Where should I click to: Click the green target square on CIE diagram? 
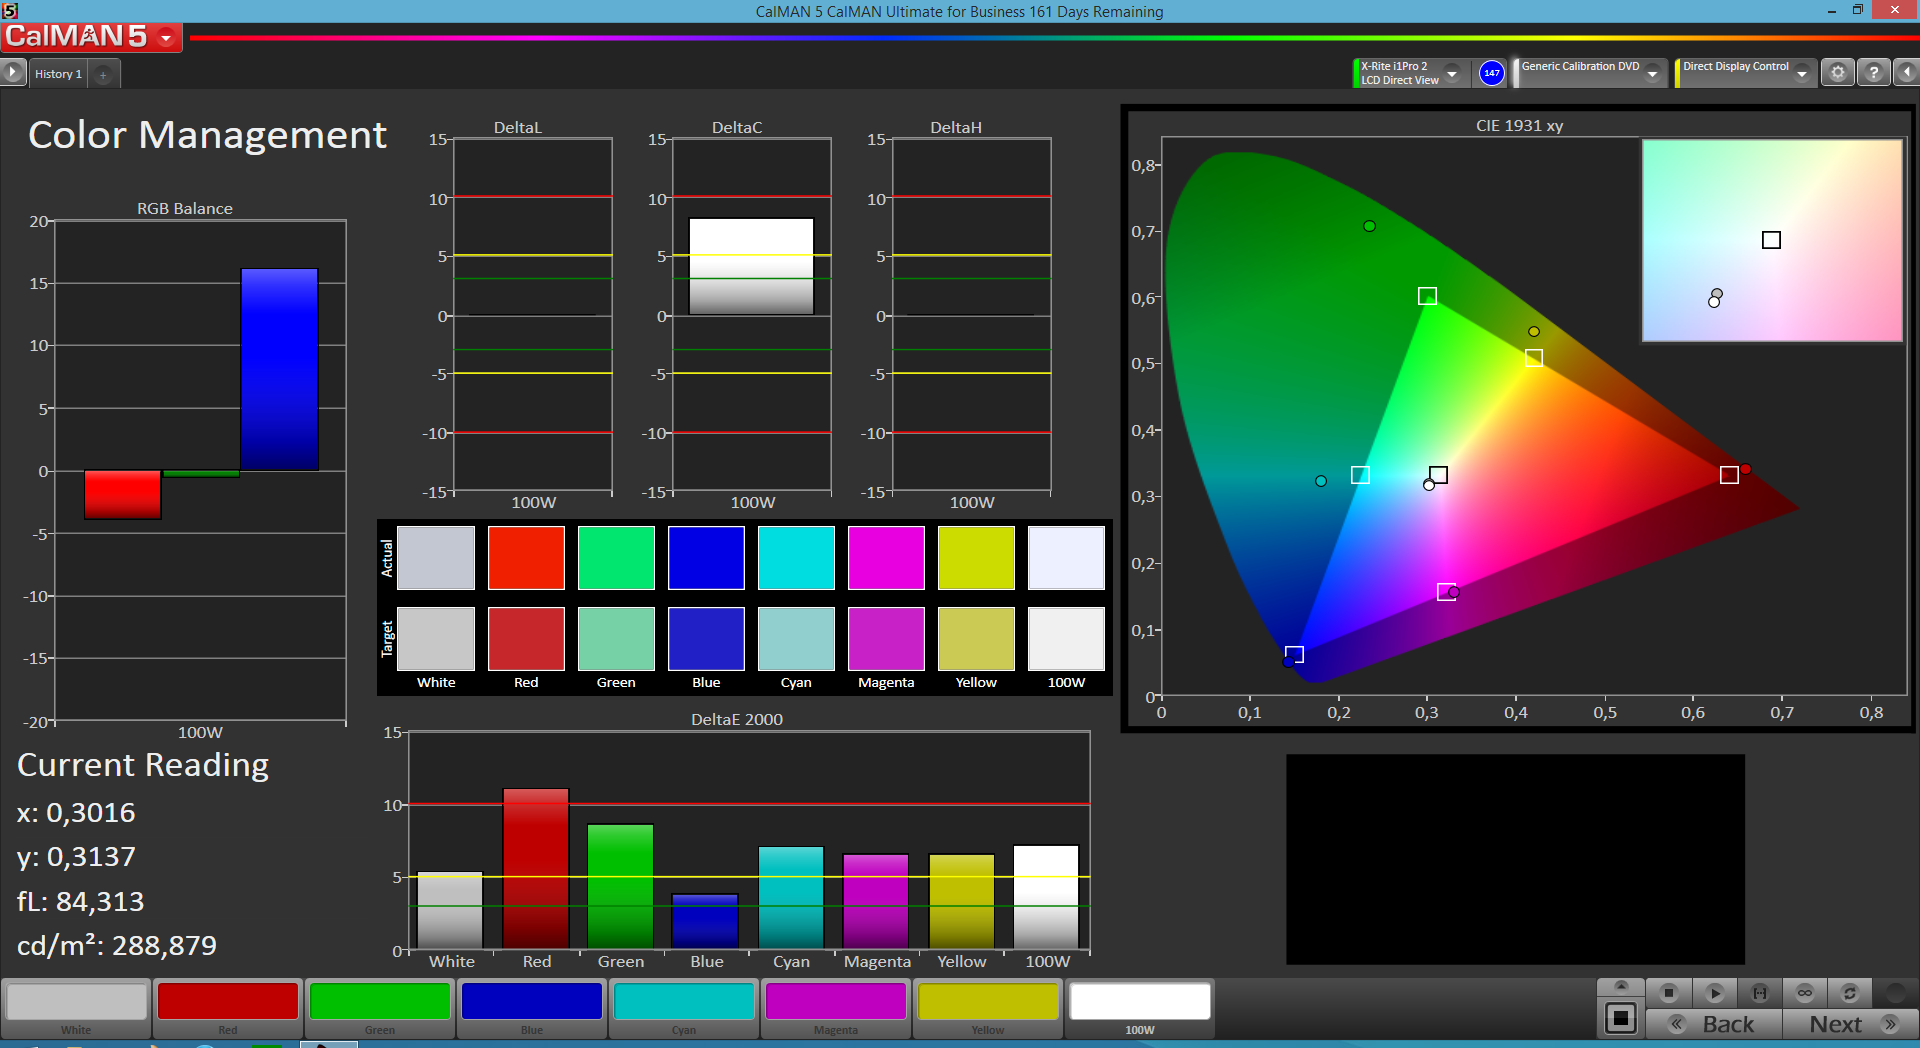1427,296
